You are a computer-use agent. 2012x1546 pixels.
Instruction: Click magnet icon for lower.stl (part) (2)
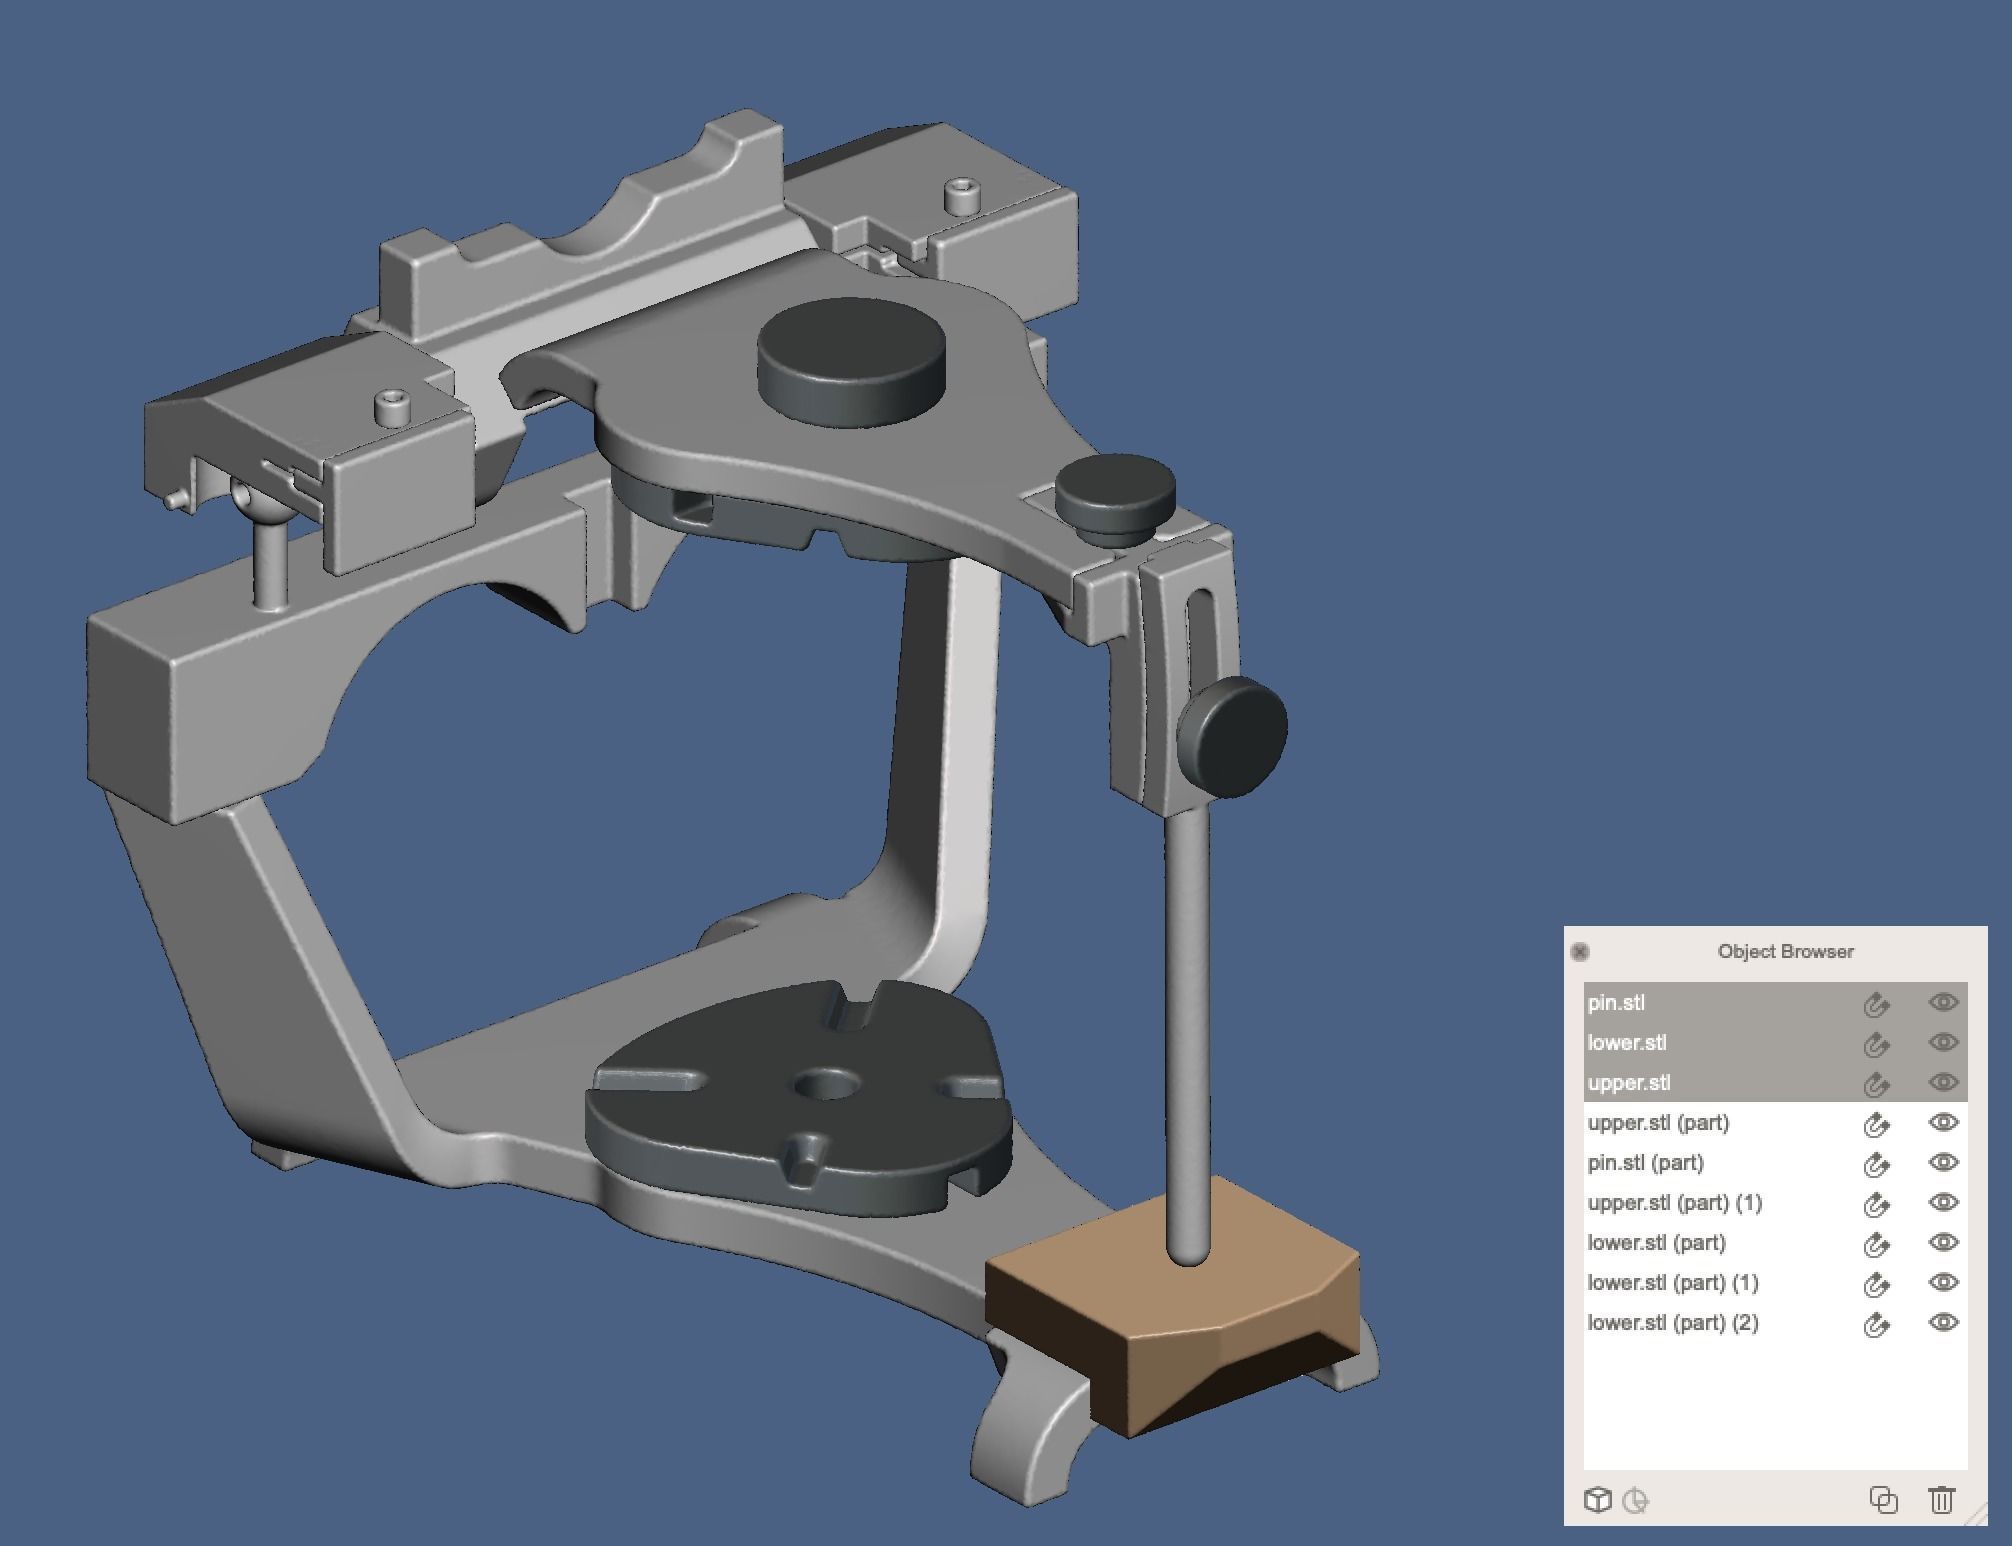1876,1324
